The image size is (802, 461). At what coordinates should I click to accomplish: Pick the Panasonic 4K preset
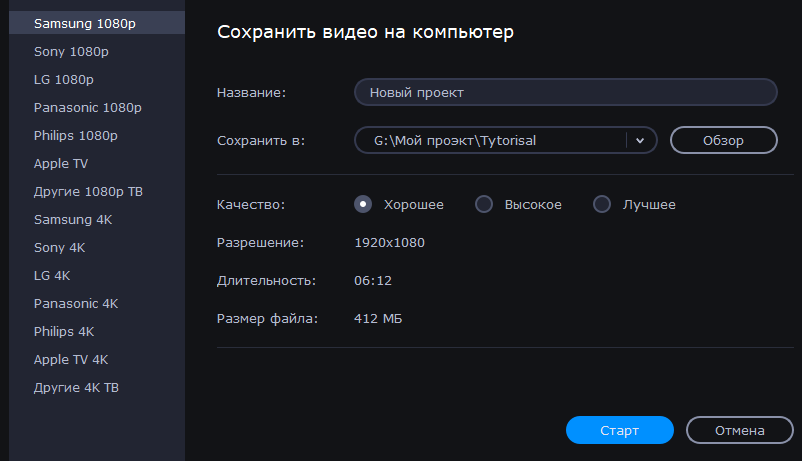pos(76,303)
